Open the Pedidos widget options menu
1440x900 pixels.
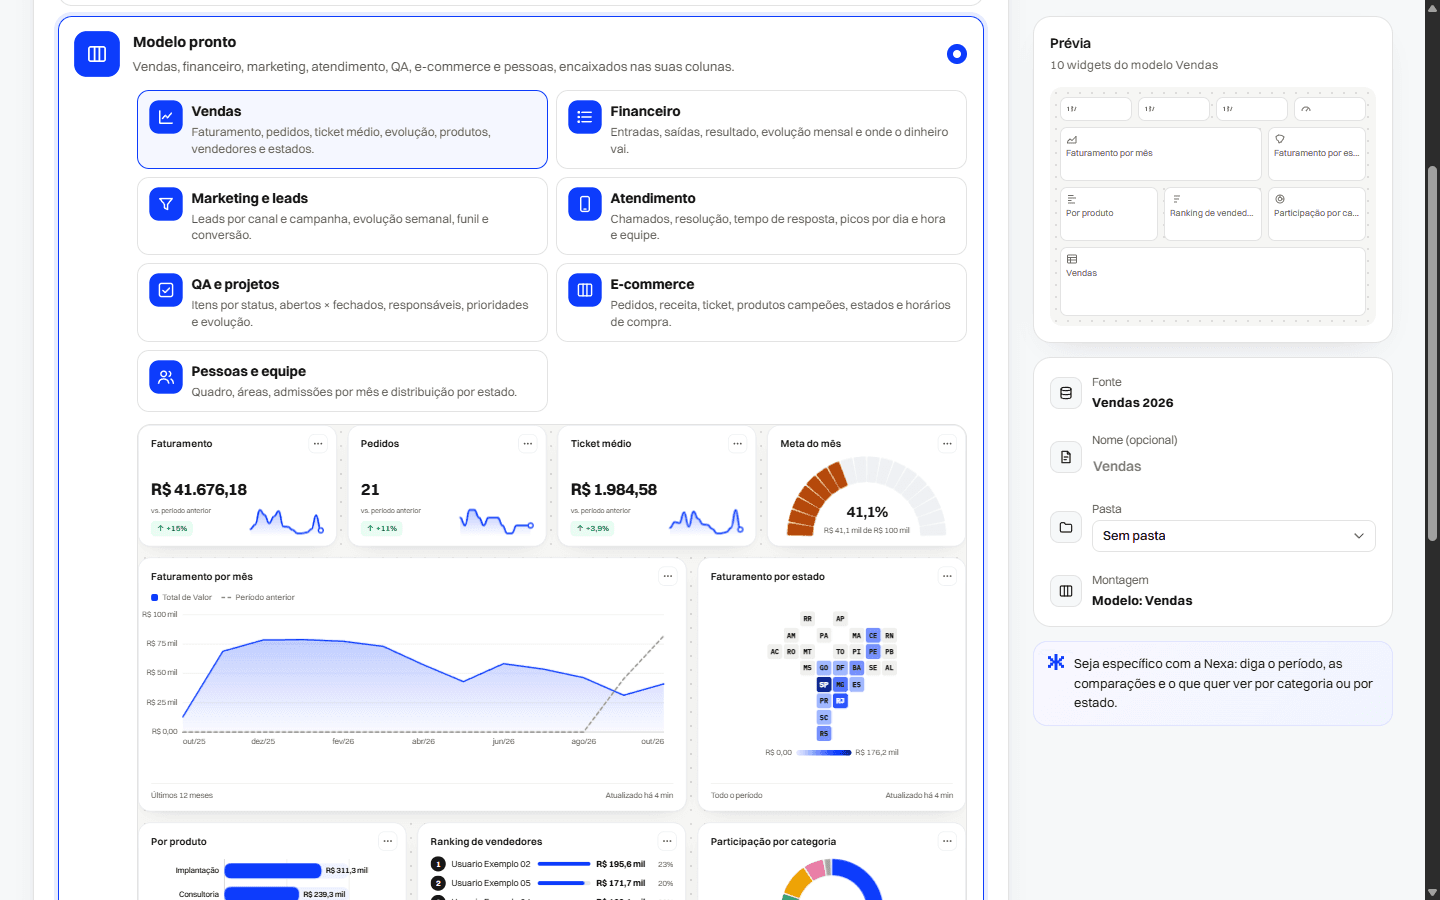pos(528,444)
